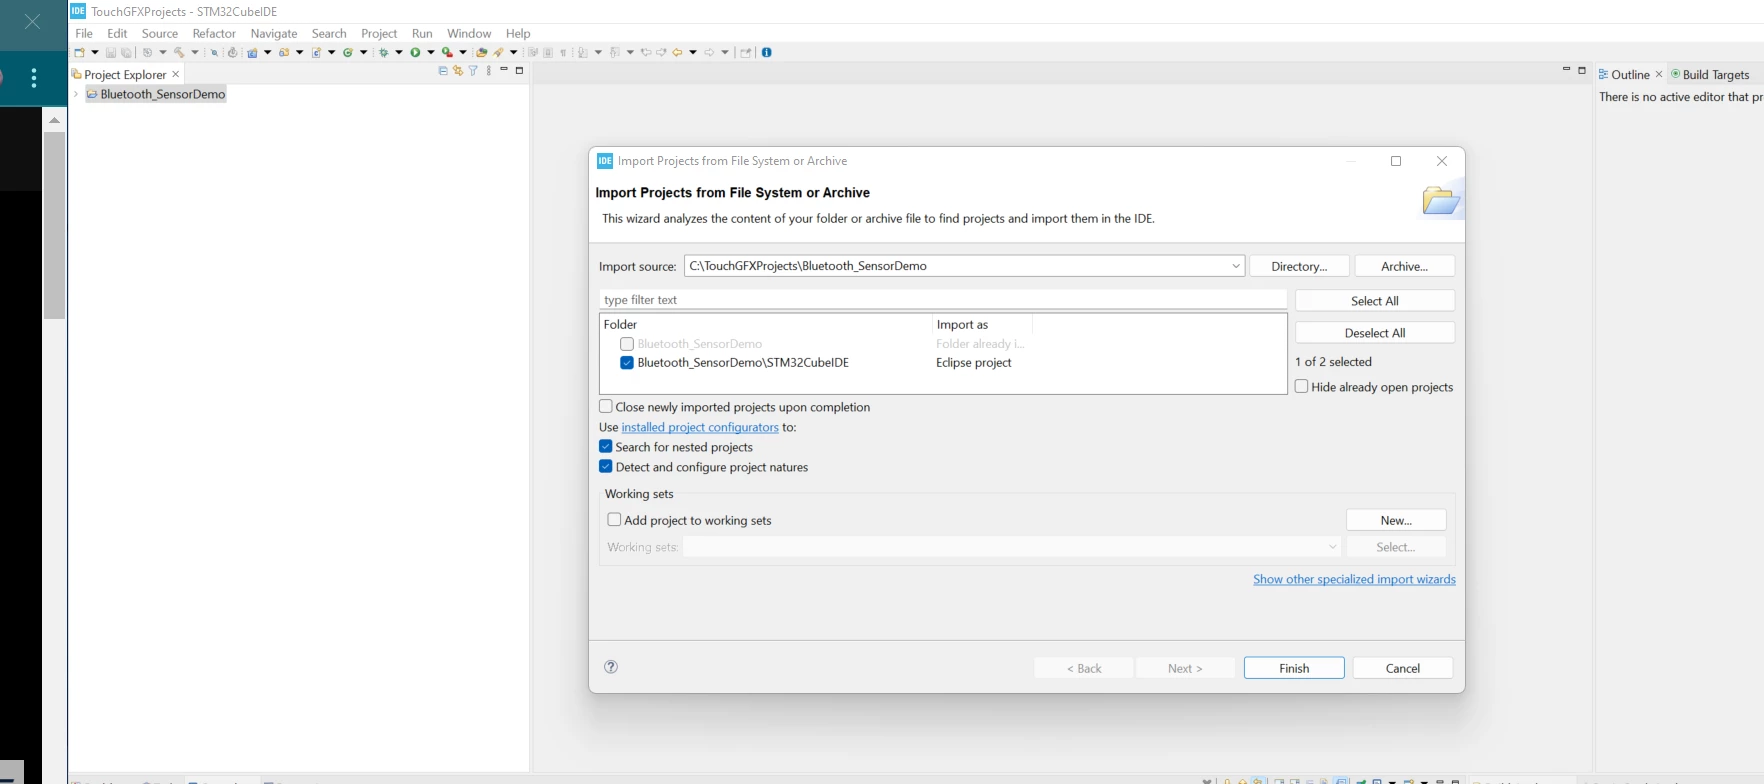Open Project Explorer view menu dots
Screen dimensions: 1764x784
(488, 71)
